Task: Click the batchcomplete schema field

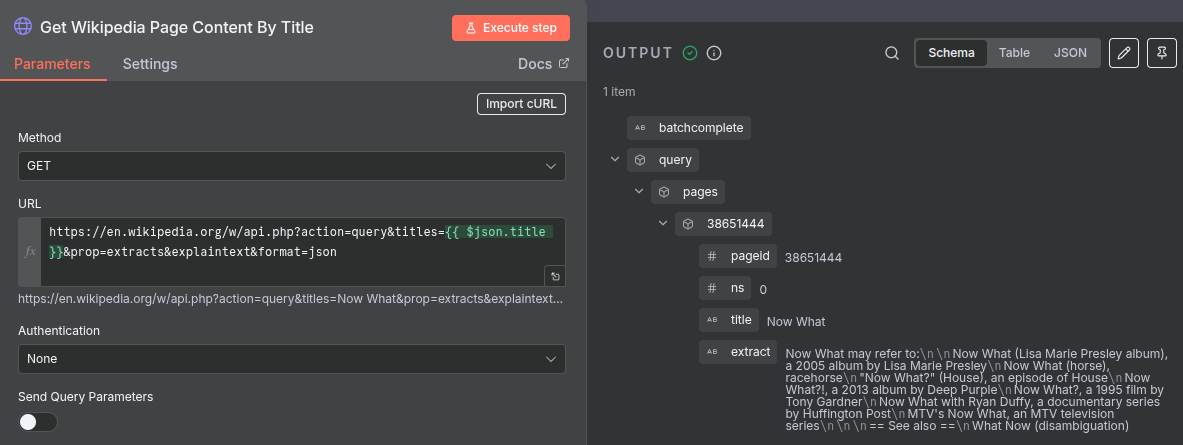Action: [689, 127]
